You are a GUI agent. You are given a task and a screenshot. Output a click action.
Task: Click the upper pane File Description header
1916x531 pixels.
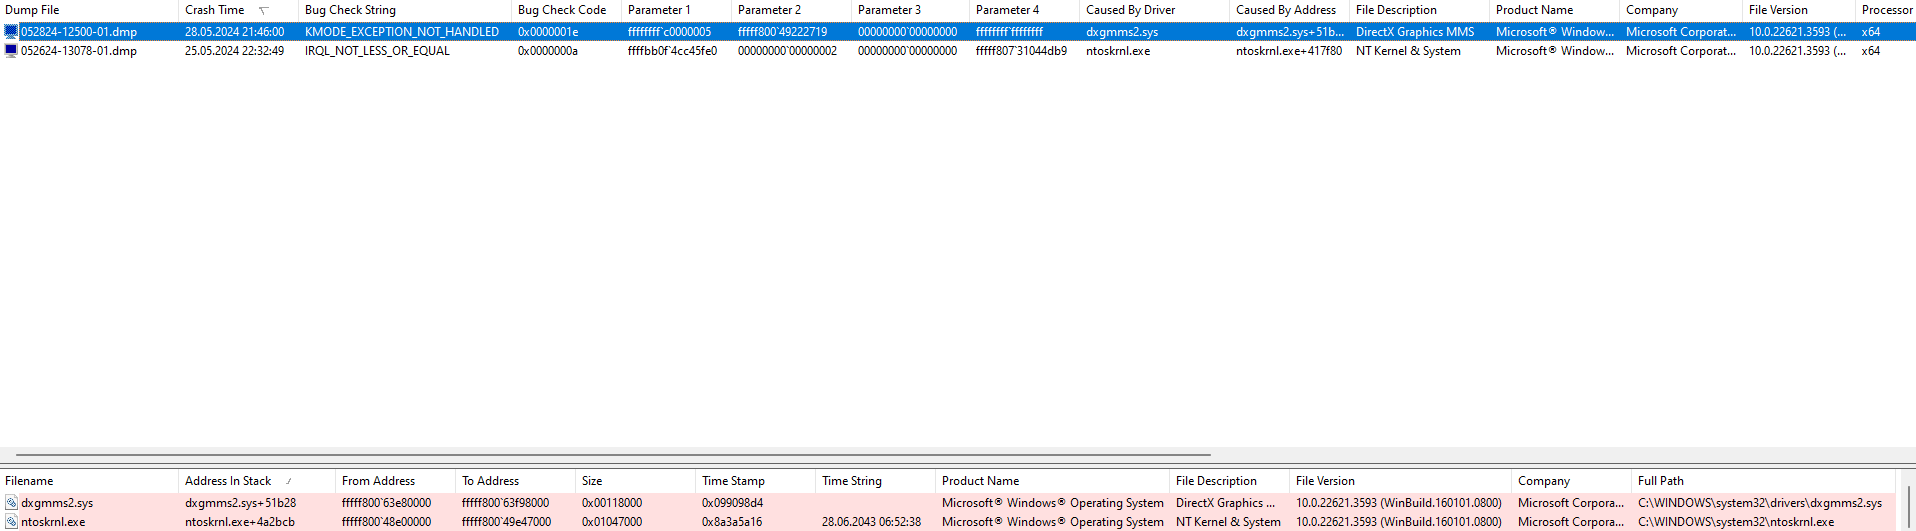point(1420,10)
